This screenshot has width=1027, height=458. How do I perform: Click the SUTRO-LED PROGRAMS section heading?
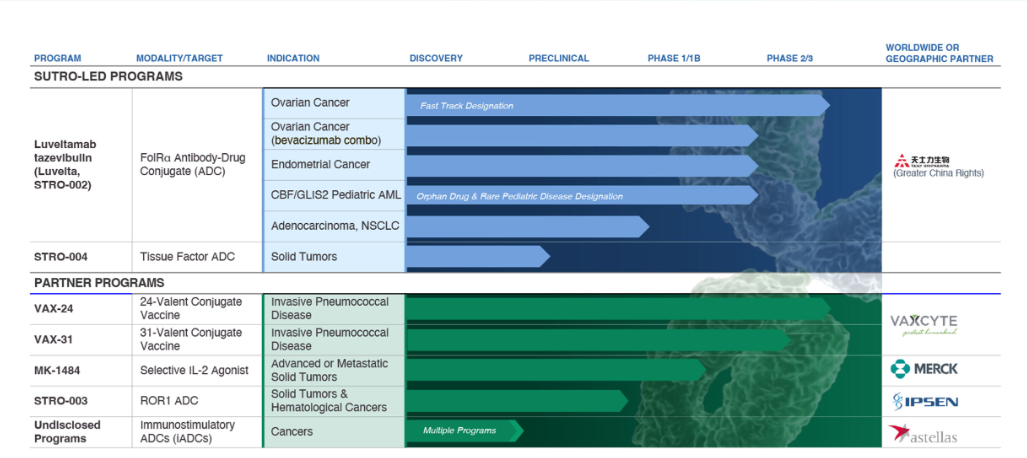(x=108, y=76)
